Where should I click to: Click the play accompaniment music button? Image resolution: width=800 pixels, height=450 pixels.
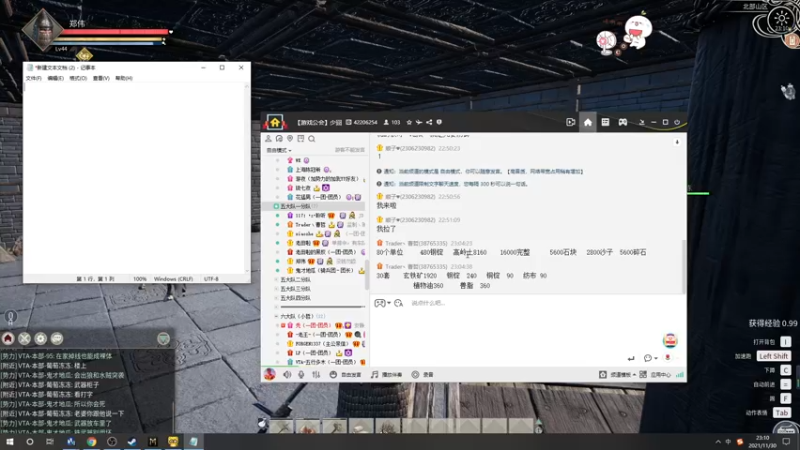coord(386,374)
